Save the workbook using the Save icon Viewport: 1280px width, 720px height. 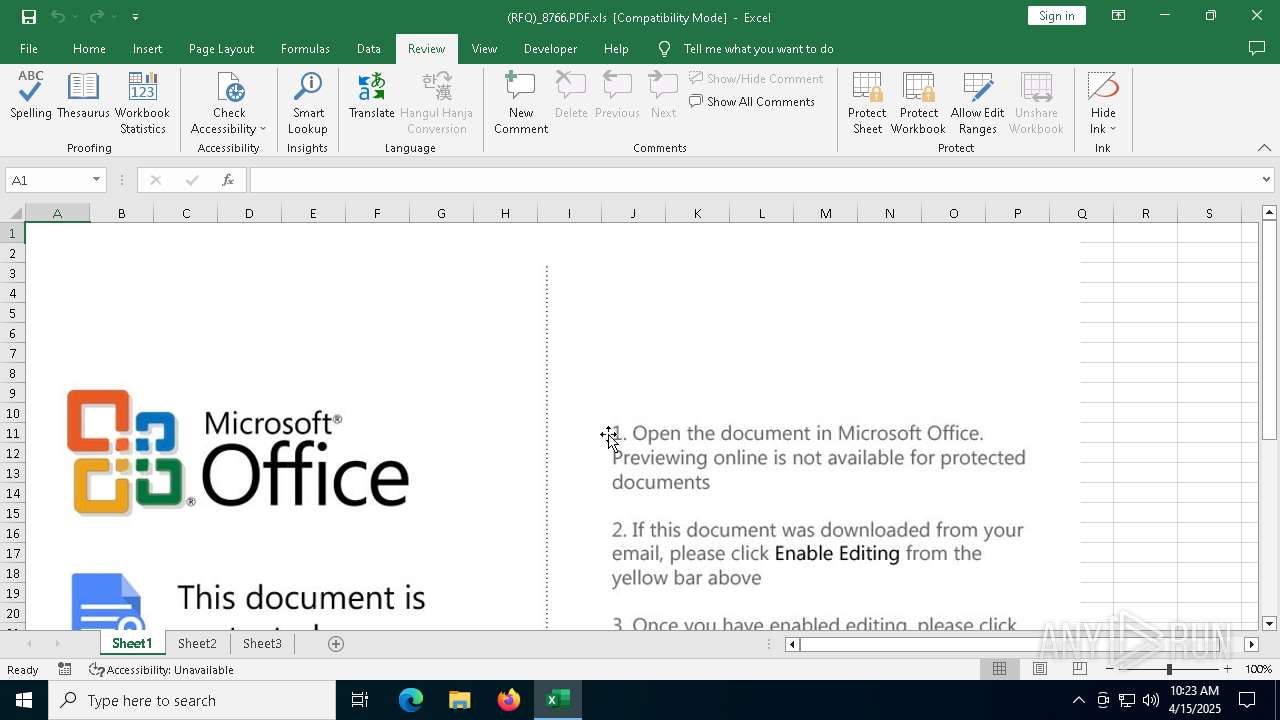[x=29, y=16]
